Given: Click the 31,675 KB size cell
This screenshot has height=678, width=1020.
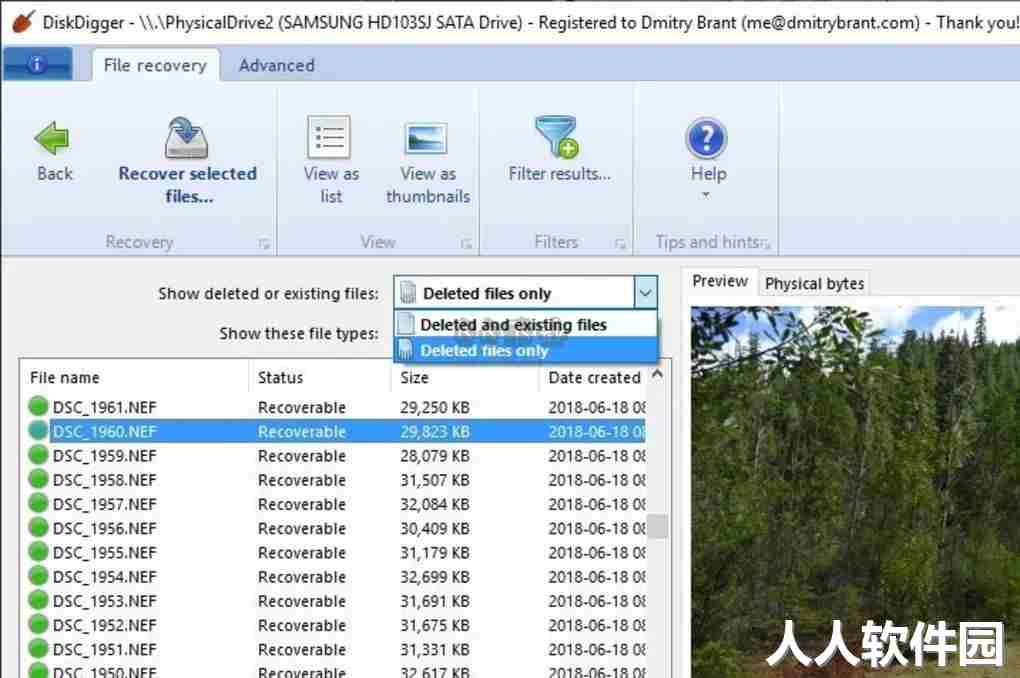Looking at the screenshot, I should pos(435,625).
